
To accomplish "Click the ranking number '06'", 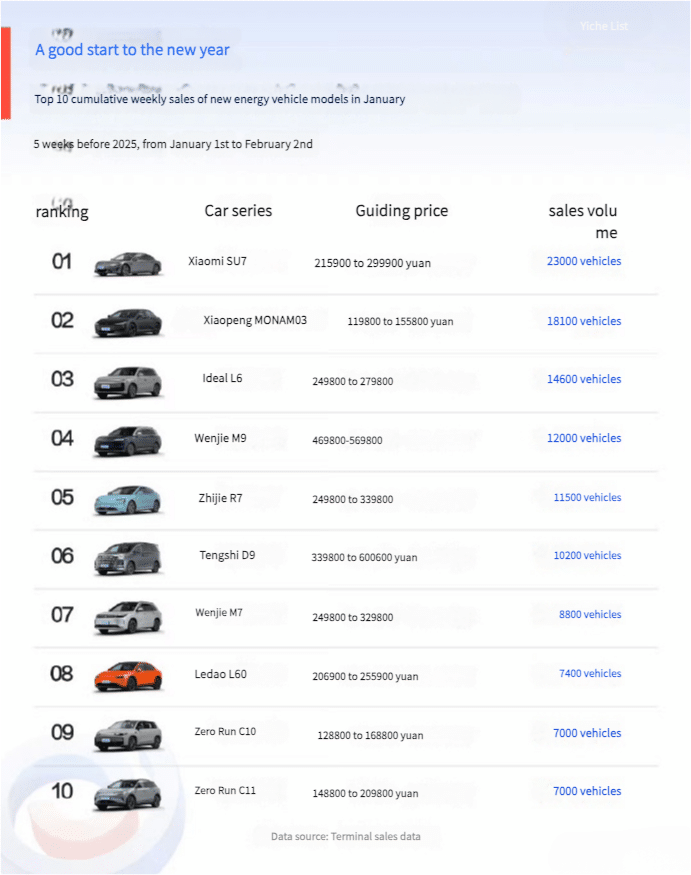I will [62, 556].
